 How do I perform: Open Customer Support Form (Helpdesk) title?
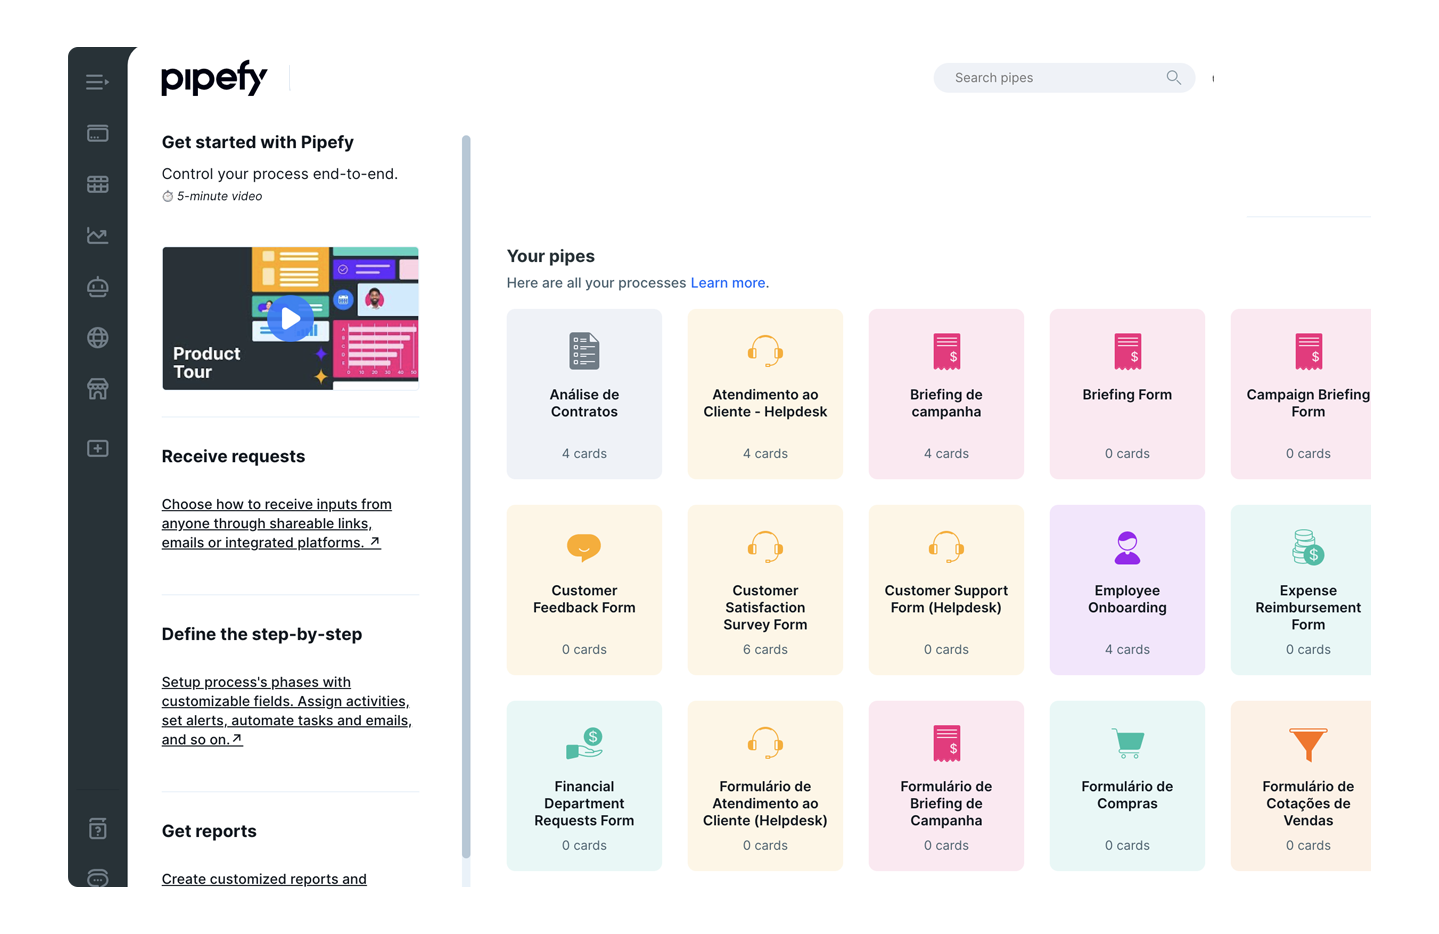[x=946, y=599]
